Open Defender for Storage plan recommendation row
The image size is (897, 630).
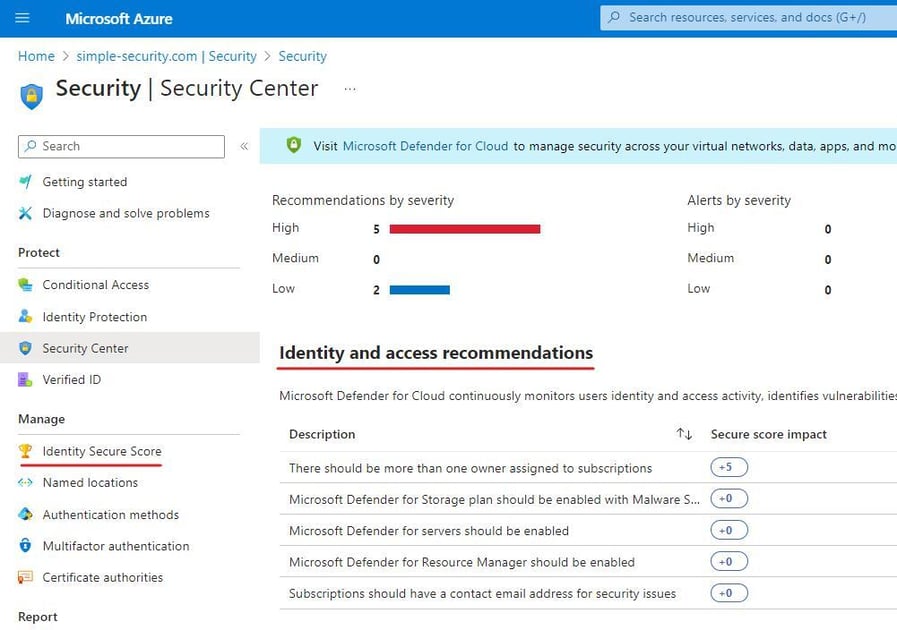tap(494, 500)
